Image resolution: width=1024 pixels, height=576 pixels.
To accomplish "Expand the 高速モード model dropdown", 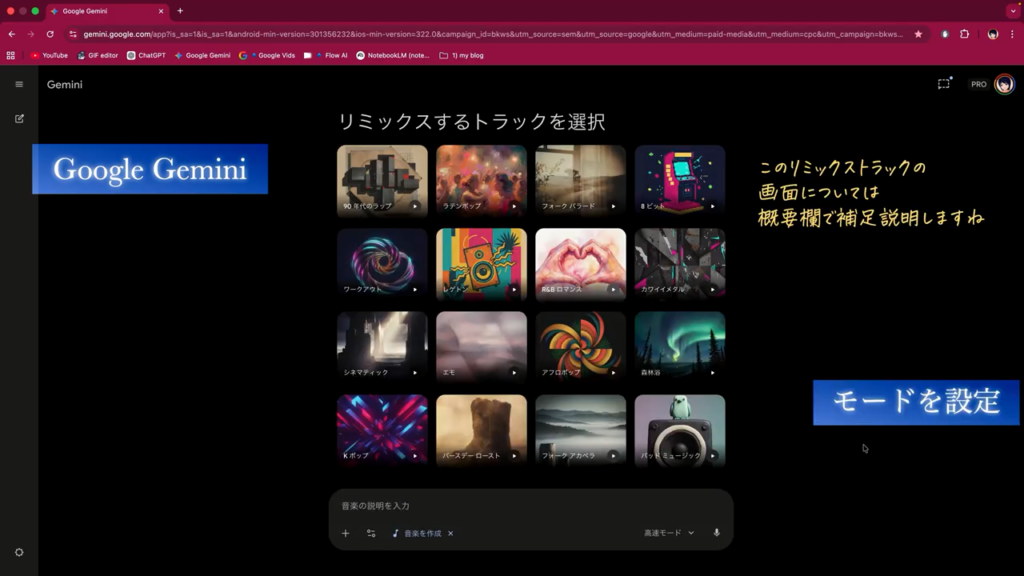I will point(668,533).
